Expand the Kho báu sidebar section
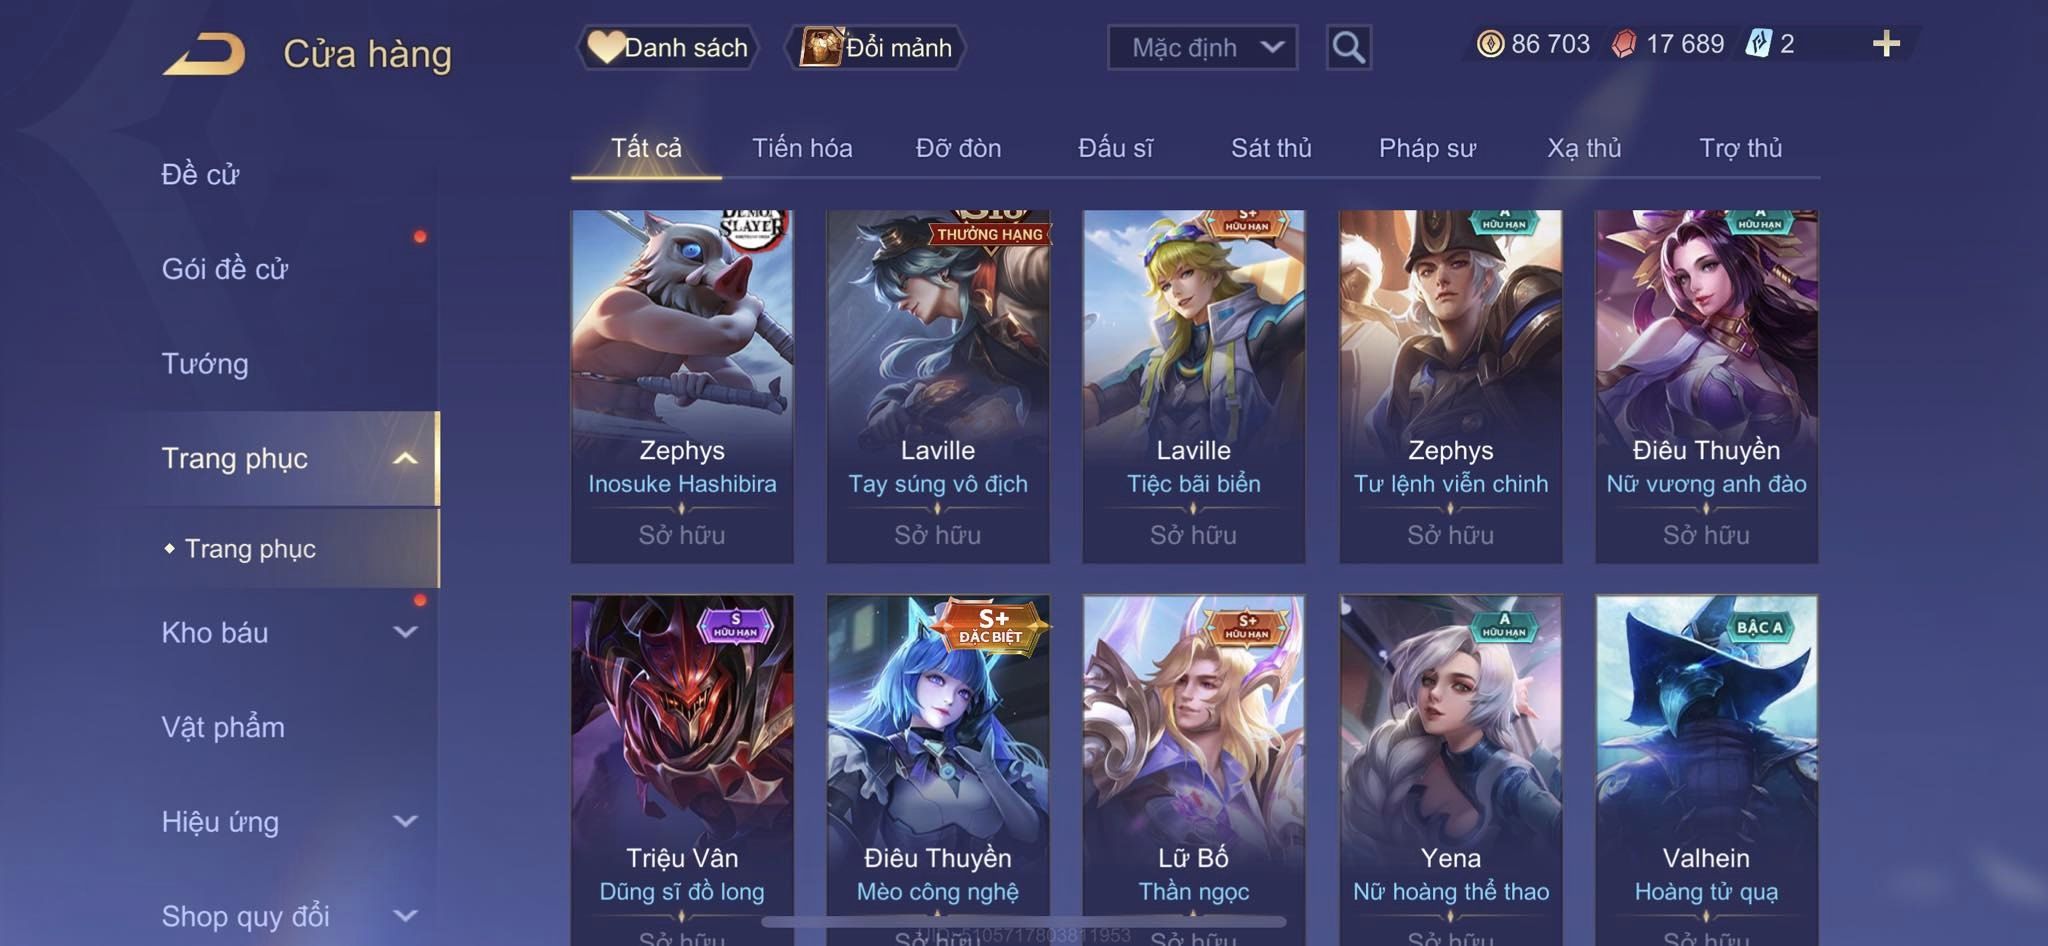Screen dimensions: 2048x946 pyautogui.click(x=405, y=632)
